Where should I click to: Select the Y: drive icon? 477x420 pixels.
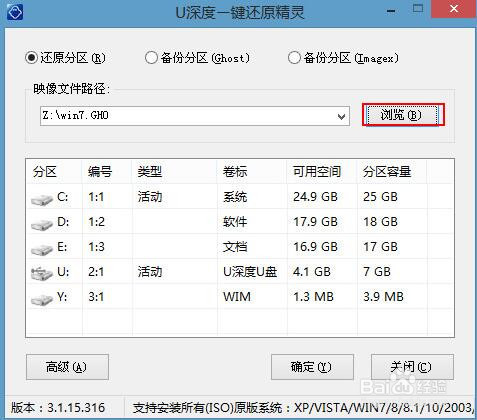[x=42, y=299]
